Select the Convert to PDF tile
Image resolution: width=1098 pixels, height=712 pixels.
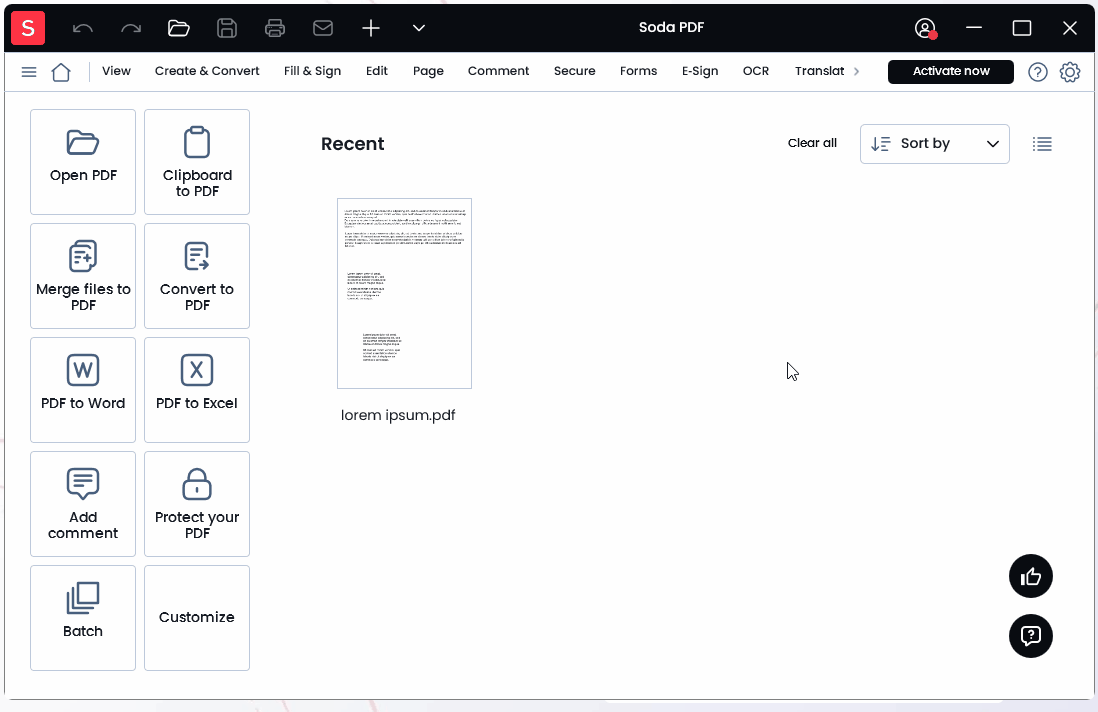pyautogui.click(x=197, y=276)
